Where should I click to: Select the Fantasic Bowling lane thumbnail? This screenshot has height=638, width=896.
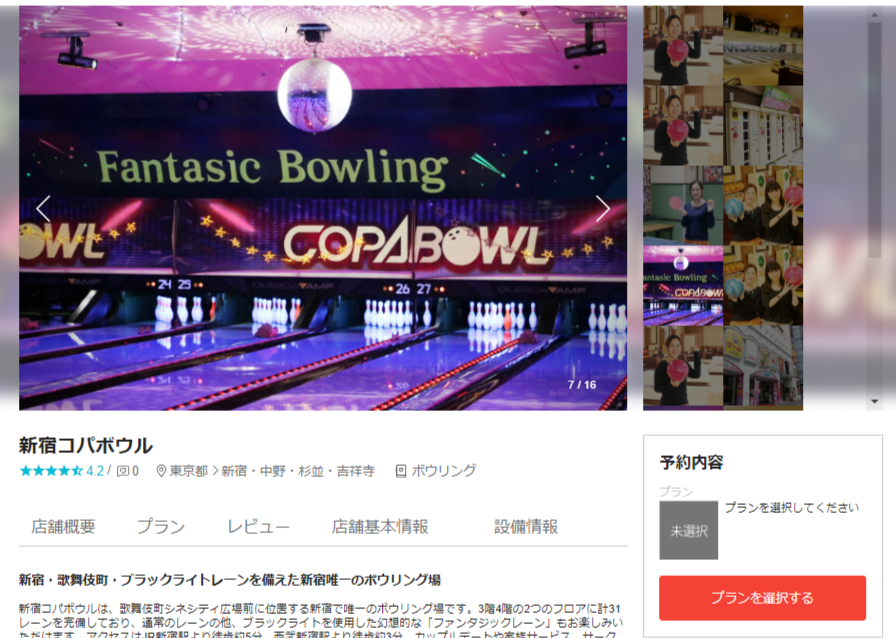[683, 286]
